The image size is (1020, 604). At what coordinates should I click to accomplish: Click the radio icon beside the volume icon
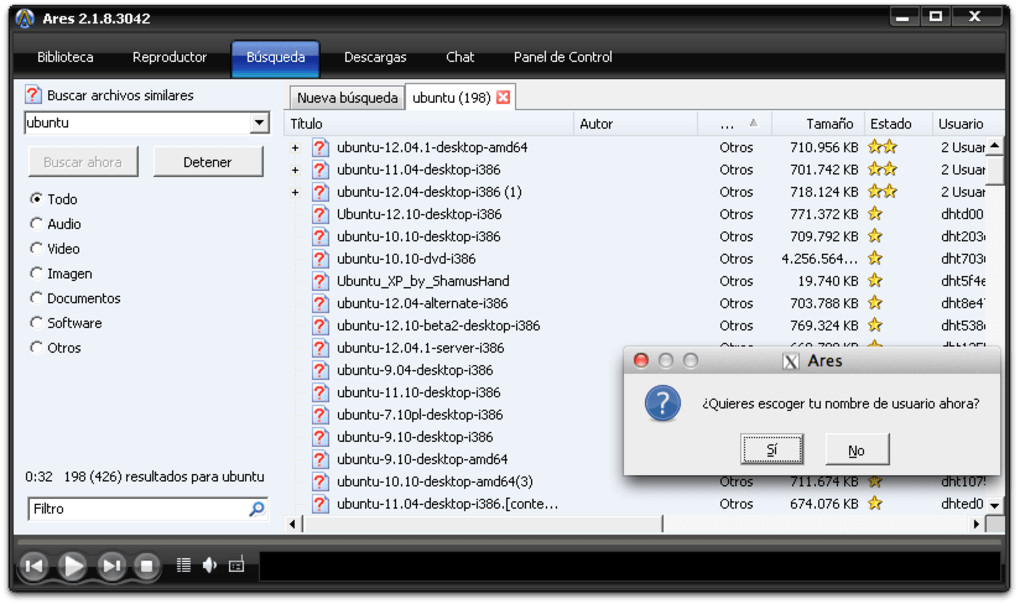(x=236, y=565)
